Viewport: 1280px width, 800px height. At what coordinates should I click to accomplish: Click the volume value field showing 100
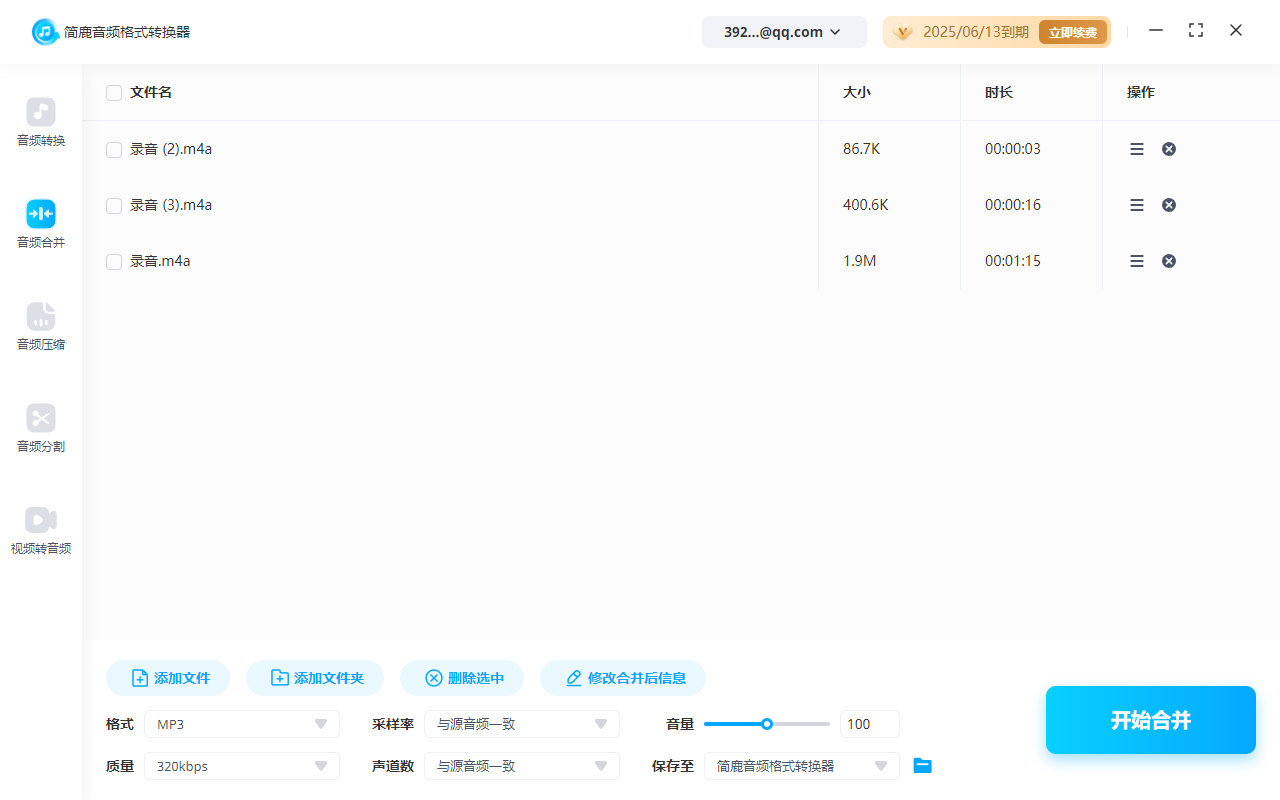(869, 724)
